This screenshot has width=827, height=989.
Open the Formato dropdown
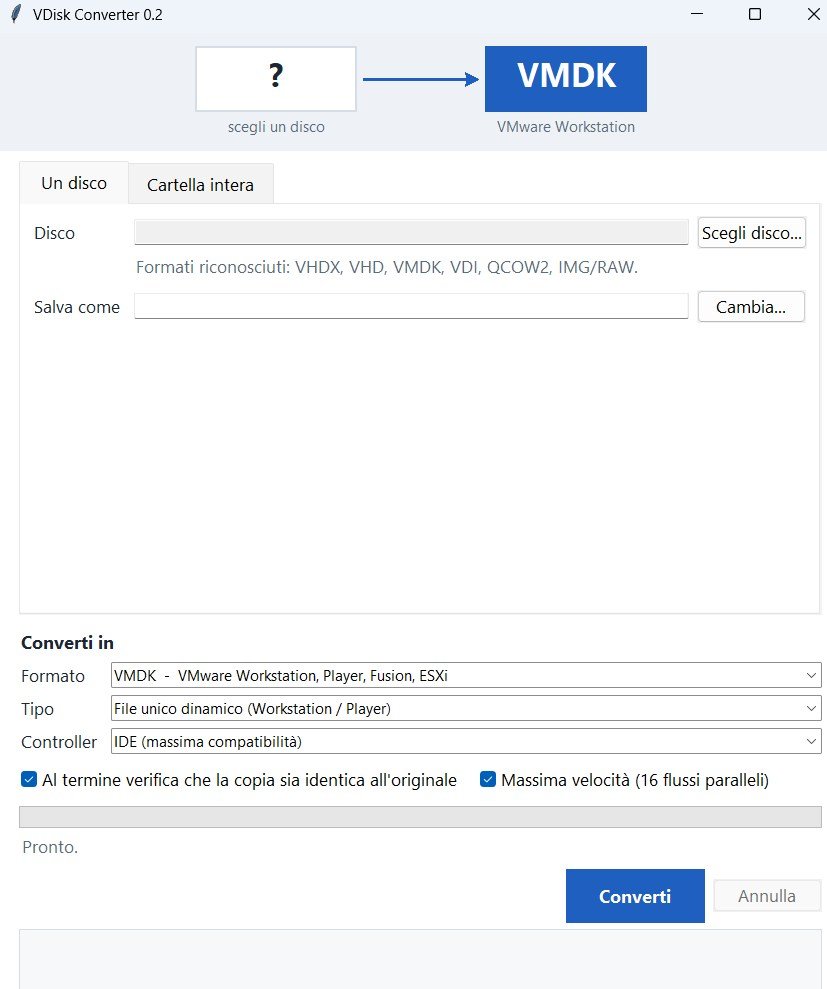pos(466,676)
